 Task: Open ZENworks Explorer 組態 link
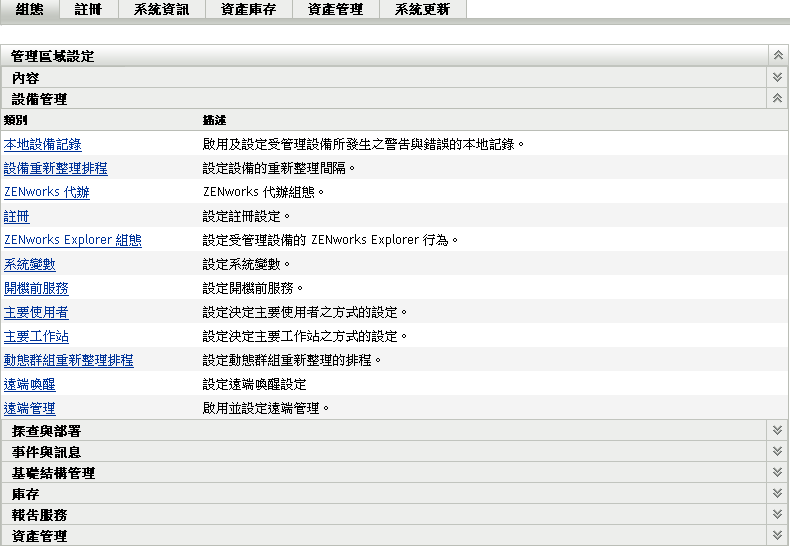[73, 240]
